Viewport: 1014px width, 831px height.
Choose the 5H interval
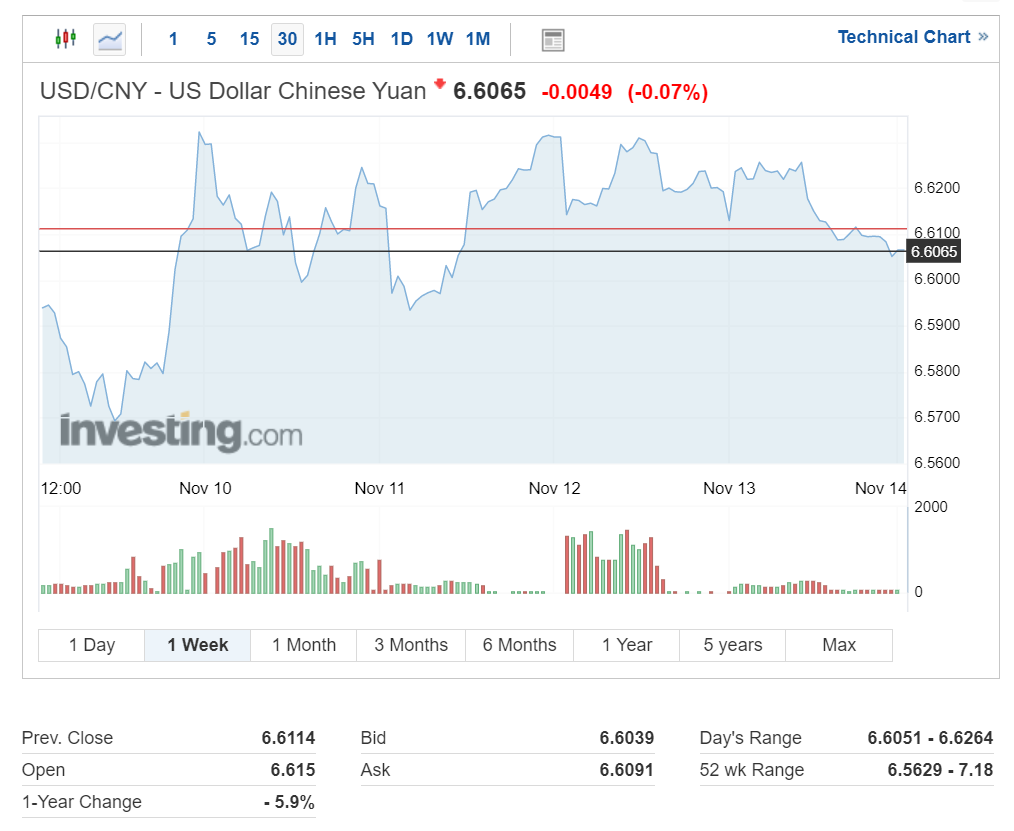(x=363, y=39)
